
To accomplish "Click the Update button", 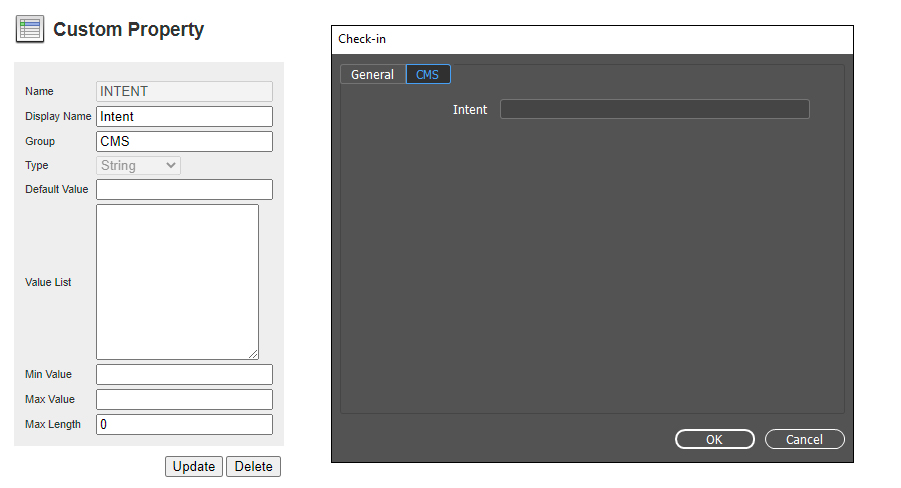I will tap(194, 467).
